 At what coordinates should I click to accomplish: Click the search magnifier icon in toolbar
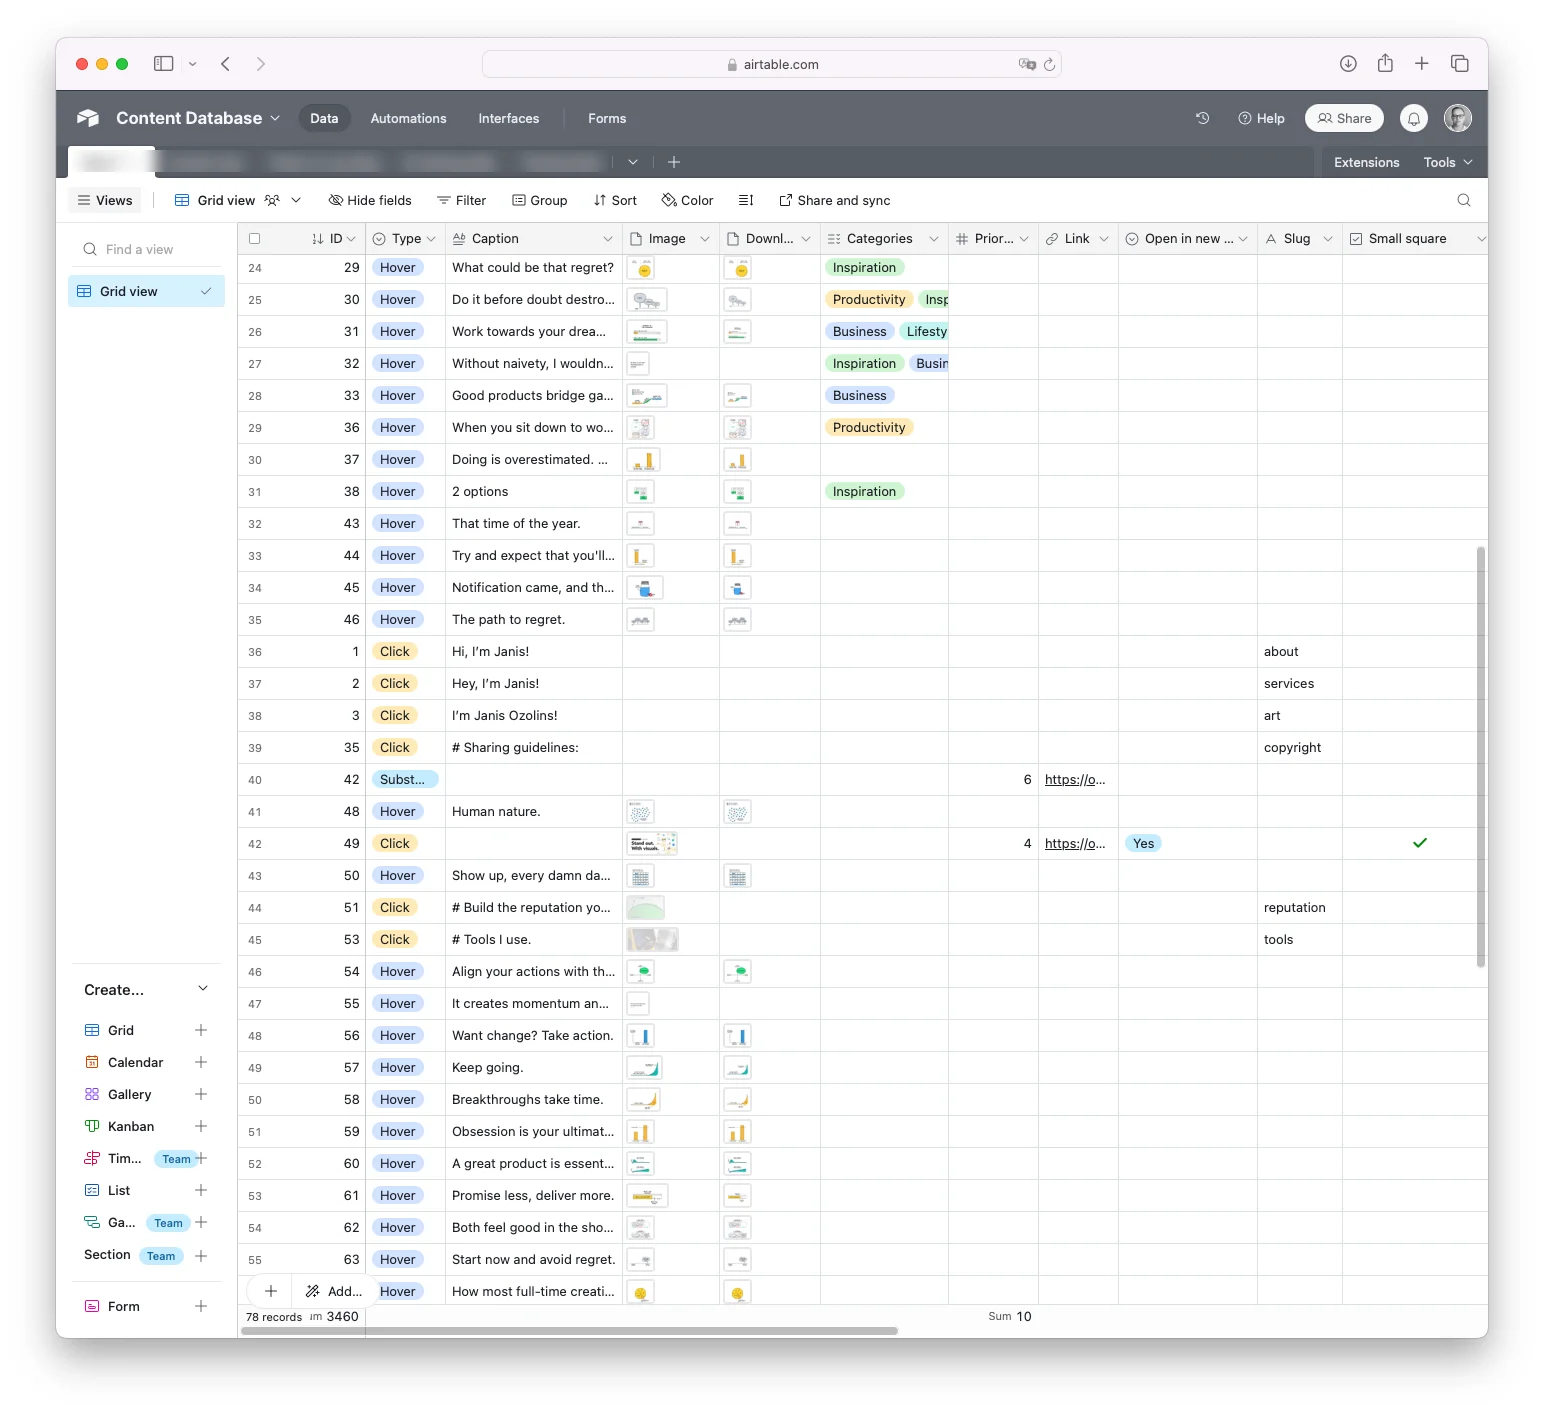[1463, 200]
